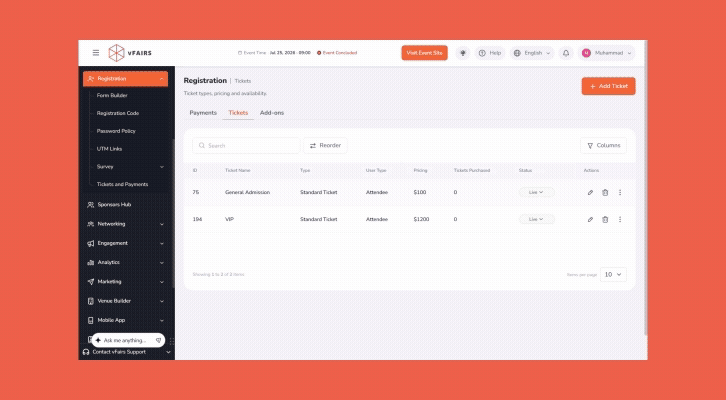Open the Muhammad account dropdown
The image size is (726, 400).
click(x=607, y=53)
